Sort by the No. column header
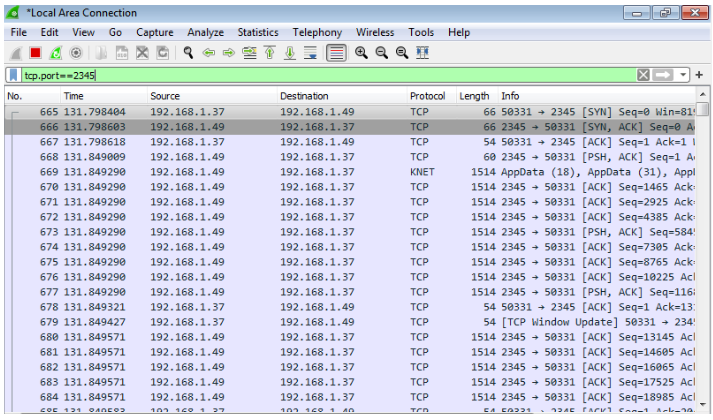713x420 pixels. pyautogui.click(x=33, y=96)
